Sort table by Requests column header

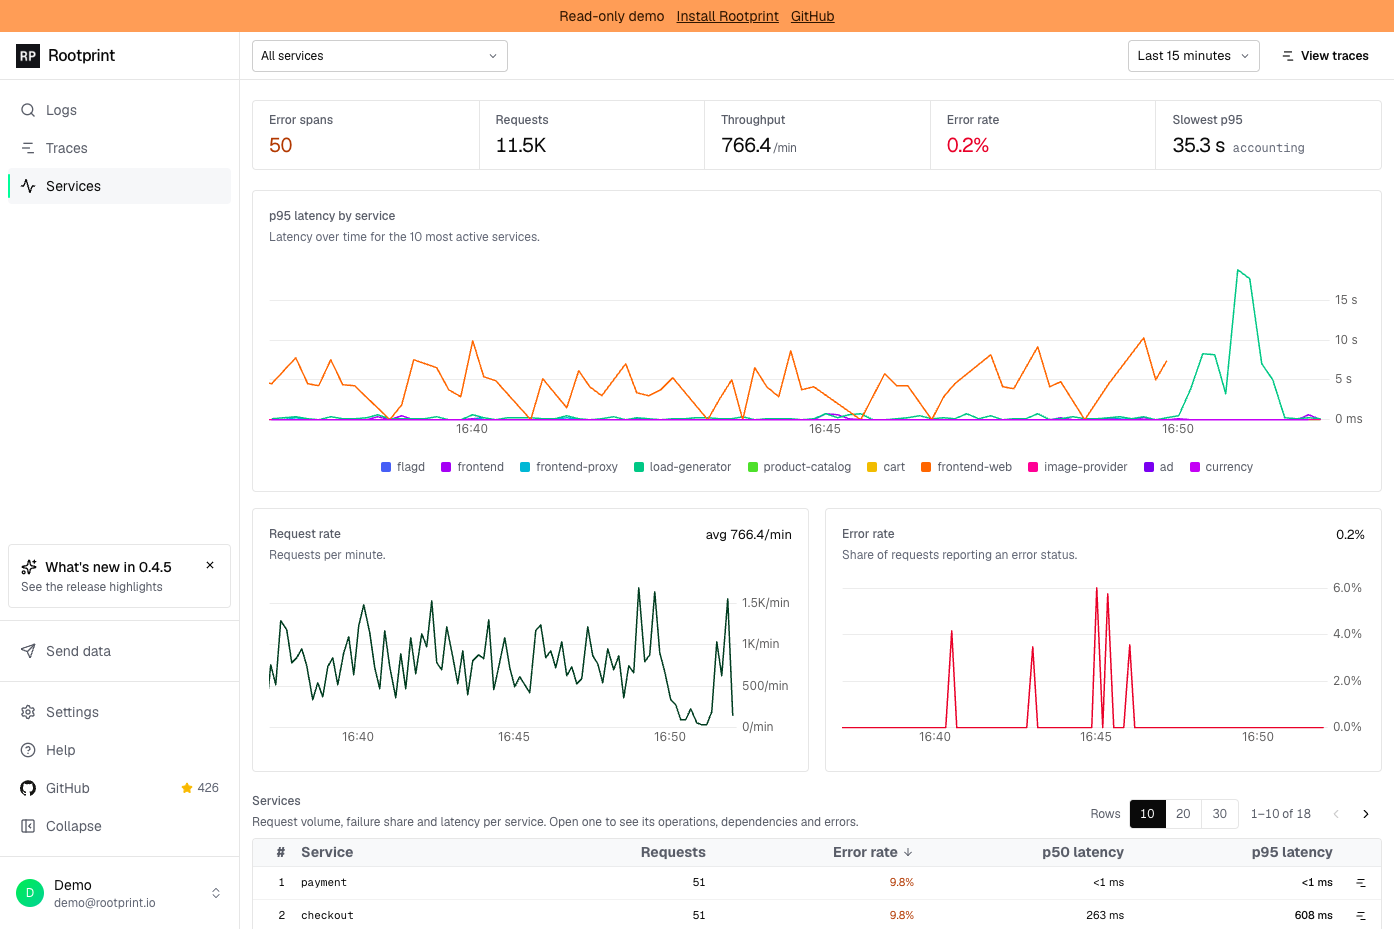click(673, 852)
